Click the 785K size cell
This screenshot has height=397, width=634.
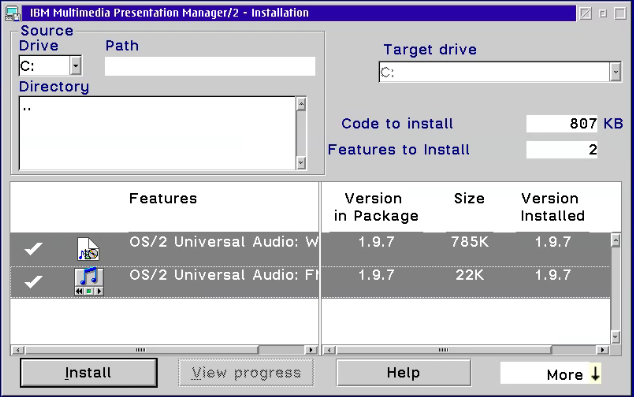(469, 242)
